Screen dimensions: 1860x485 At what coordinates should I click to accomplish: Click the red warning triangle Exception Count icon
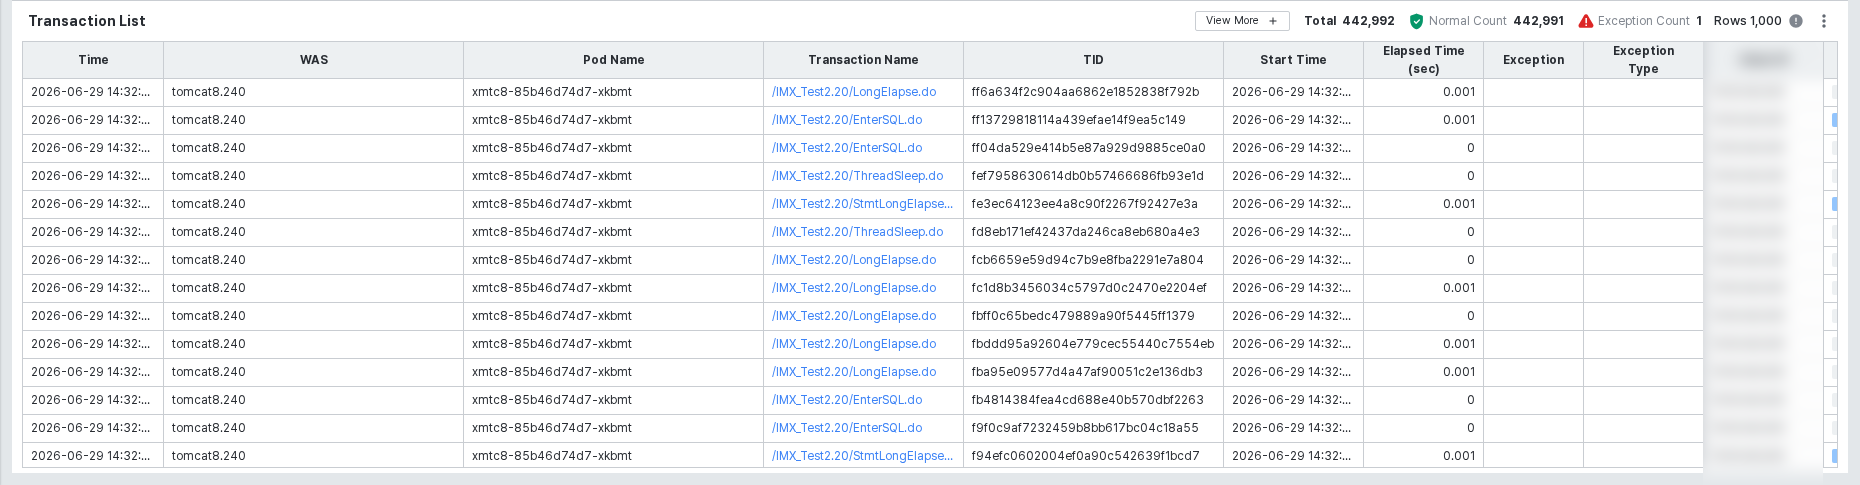pyautogui.click(x=1585, y=21)
